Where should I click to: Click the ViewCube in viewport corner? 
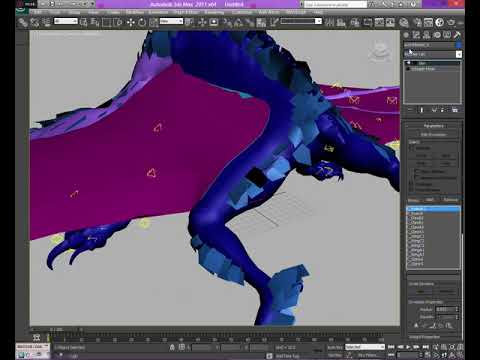(x=379, y=51)
